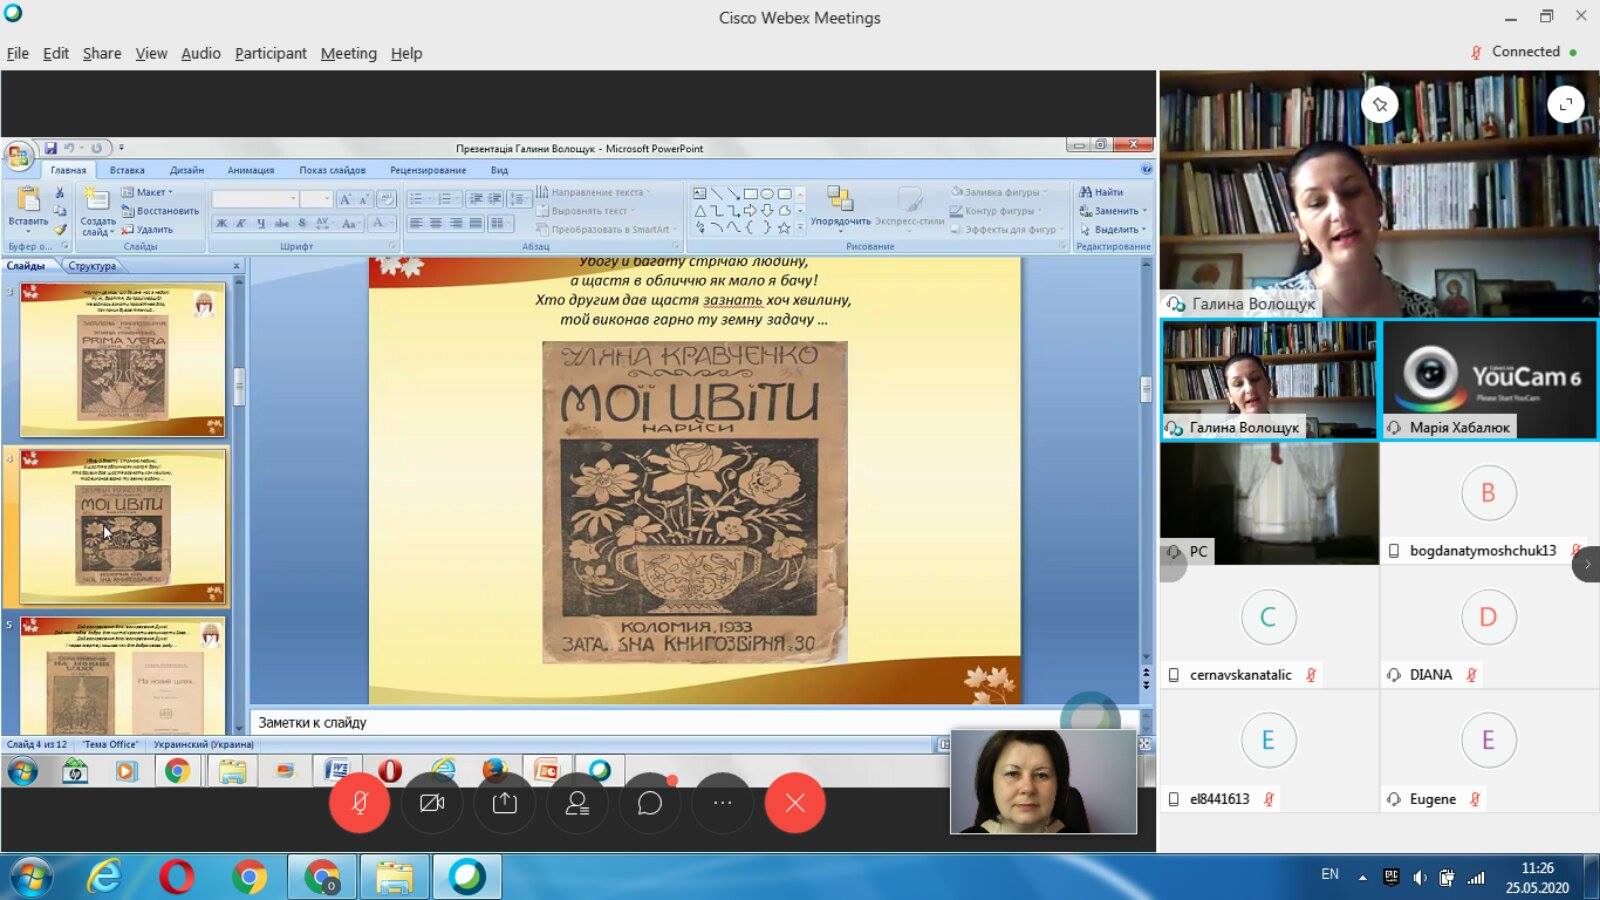Justify paragraph text alignment

point(476,224)
